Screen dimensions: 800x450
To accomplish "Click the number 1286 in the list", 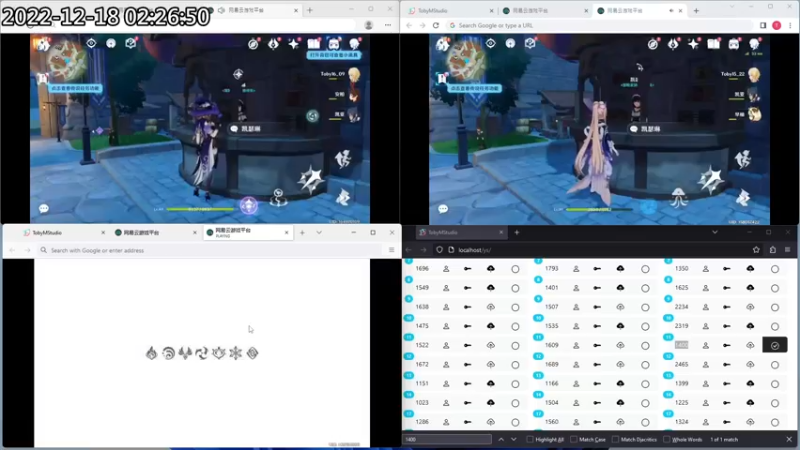I will pos(422,422).
